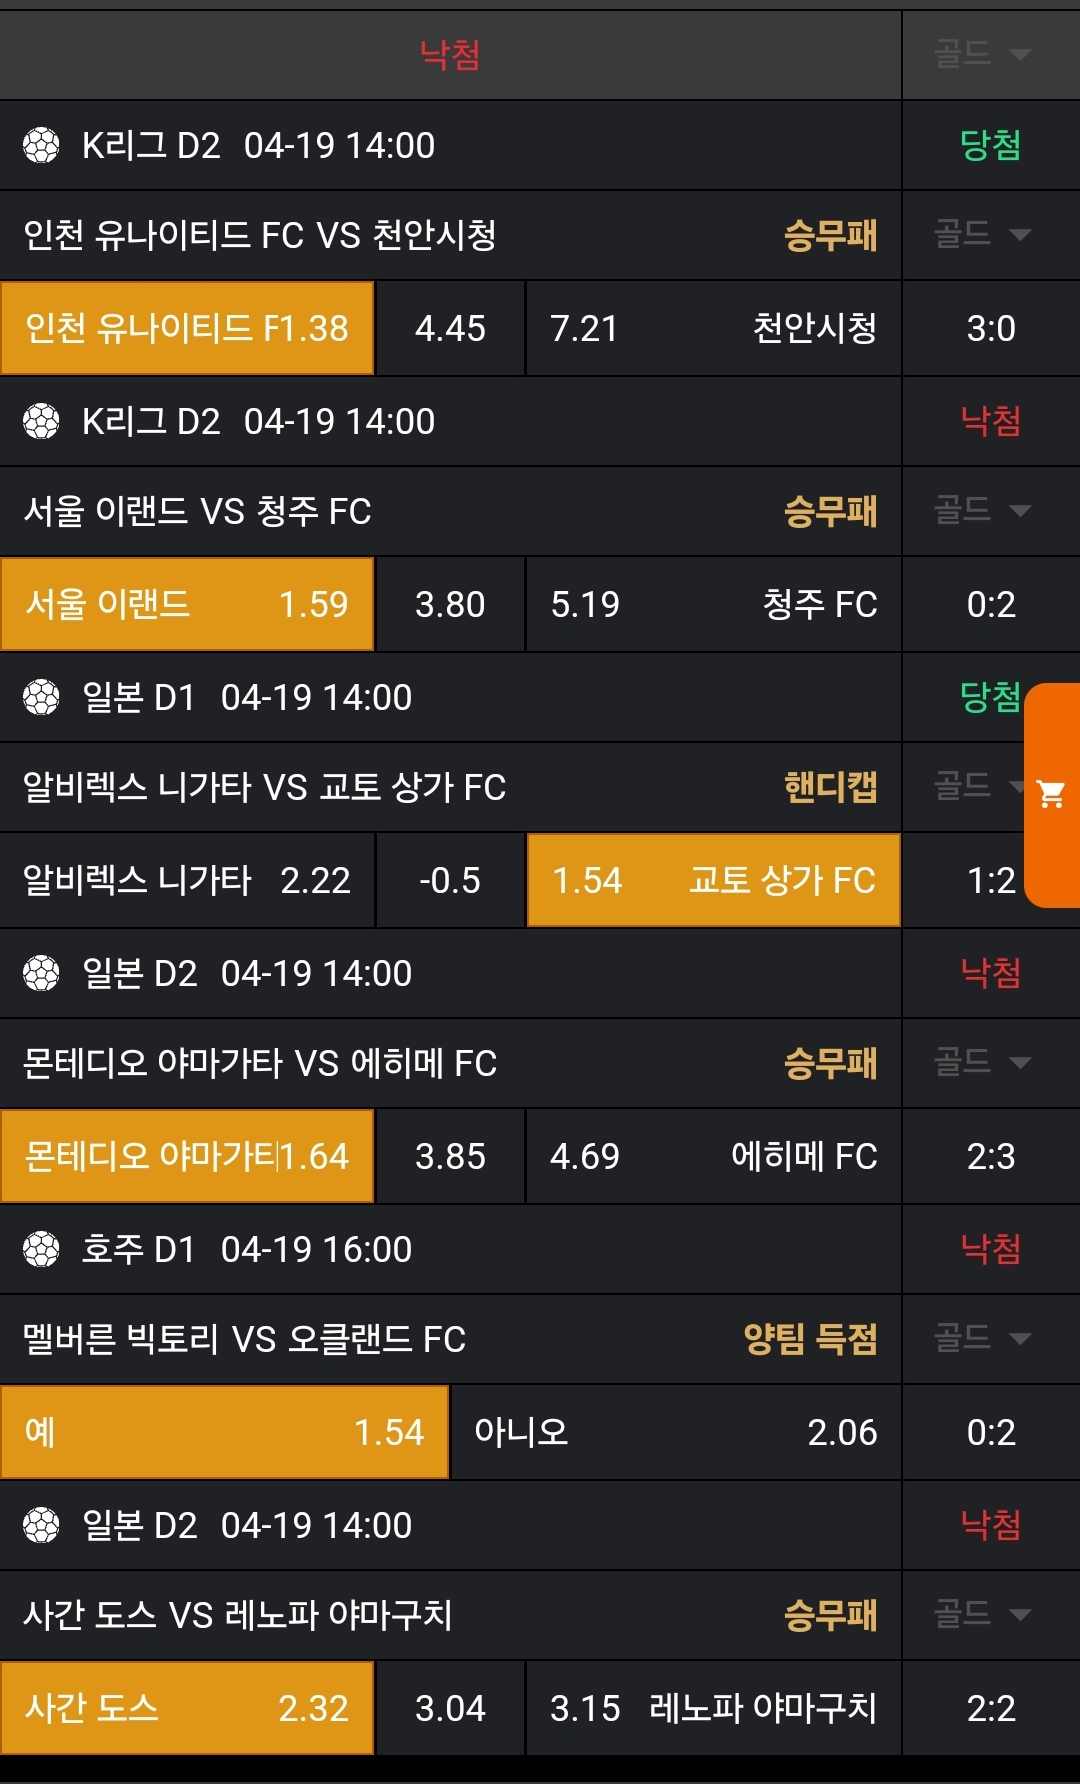Click the 아니오 2.06 odds option

point(675,1433)
